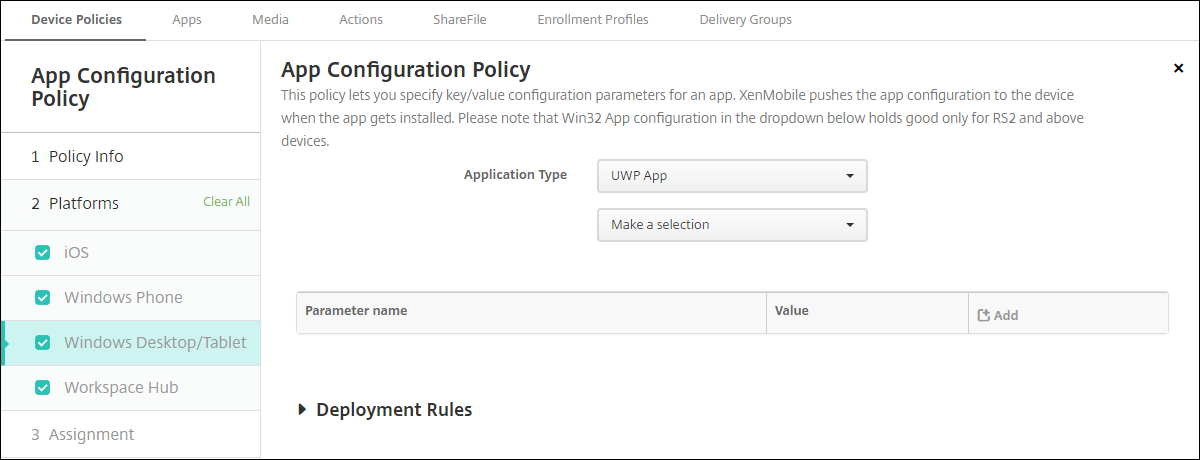Switch to the Delivery Groups tab
Image resolution: width=1200 pixels, height=460 pixels.
pyautogui.click(x=745, y=20)
